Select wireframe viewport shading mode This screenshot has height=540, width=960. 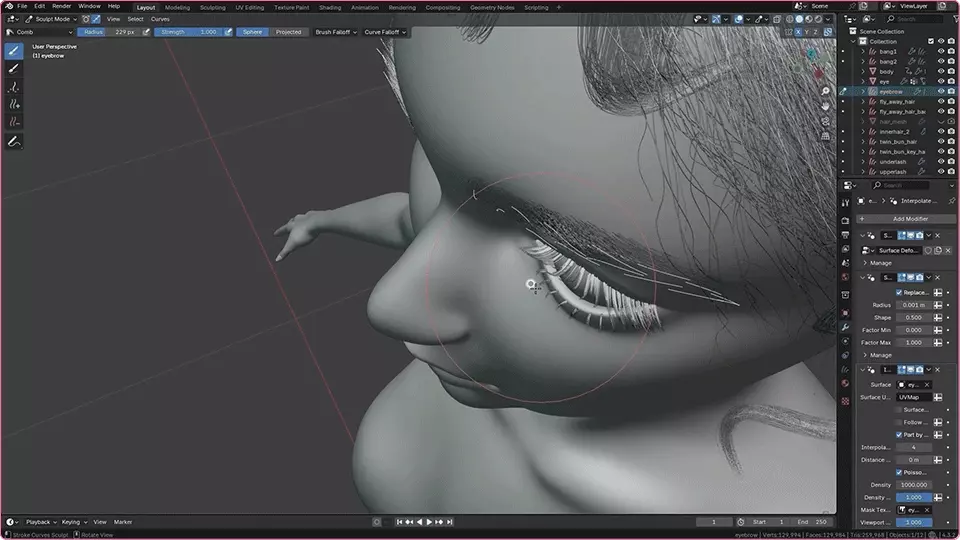coord(790,19)
